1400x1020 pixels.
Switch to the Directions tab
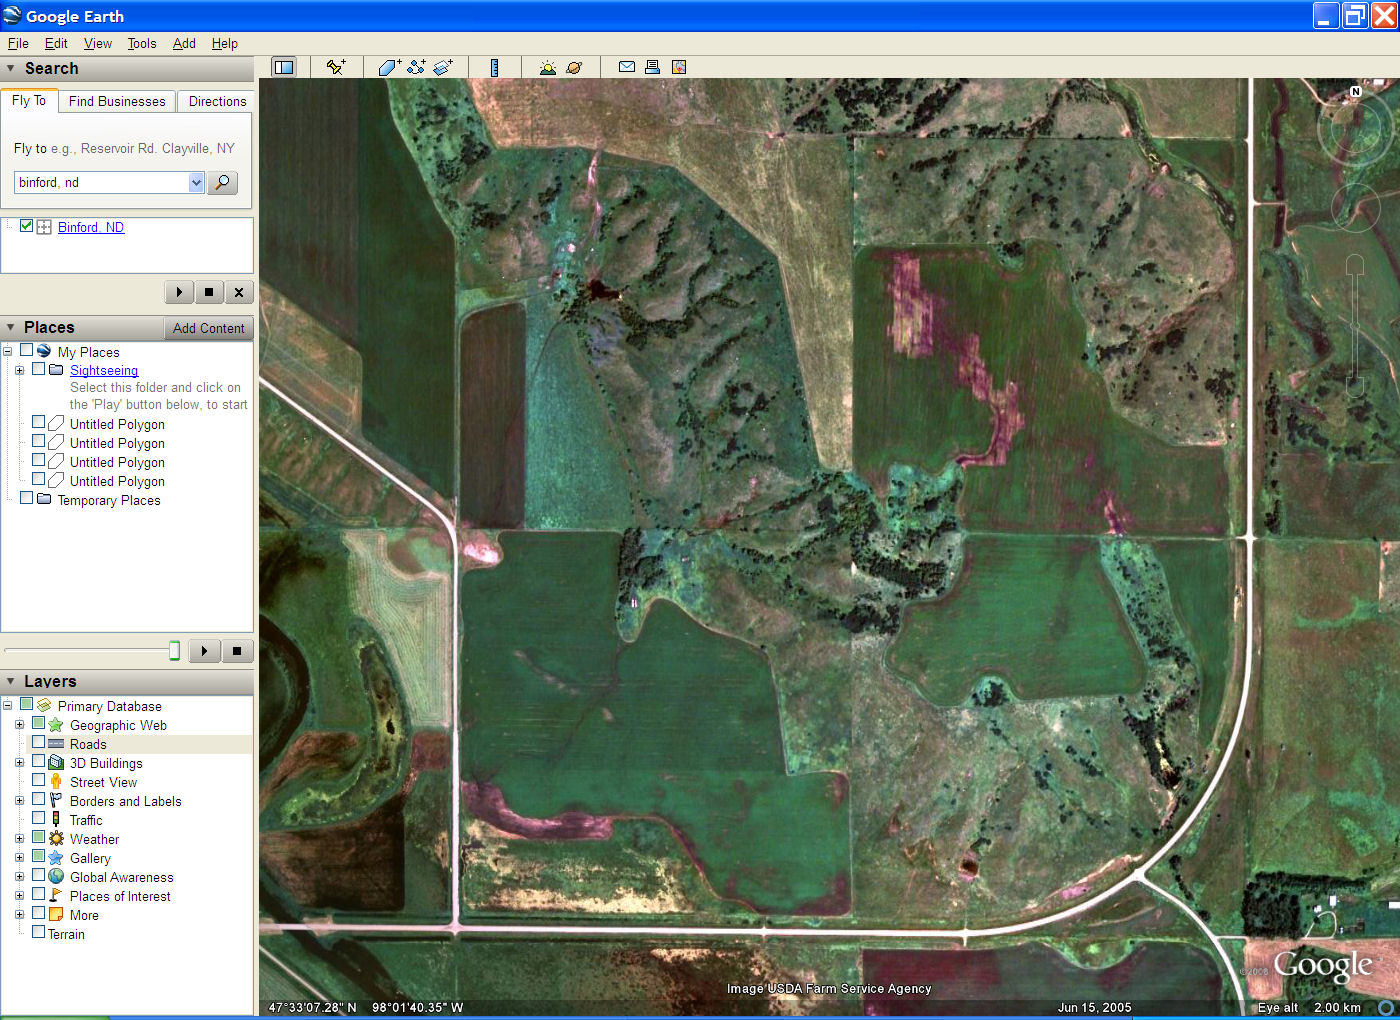pyautogui.click(x=217, y=101)
